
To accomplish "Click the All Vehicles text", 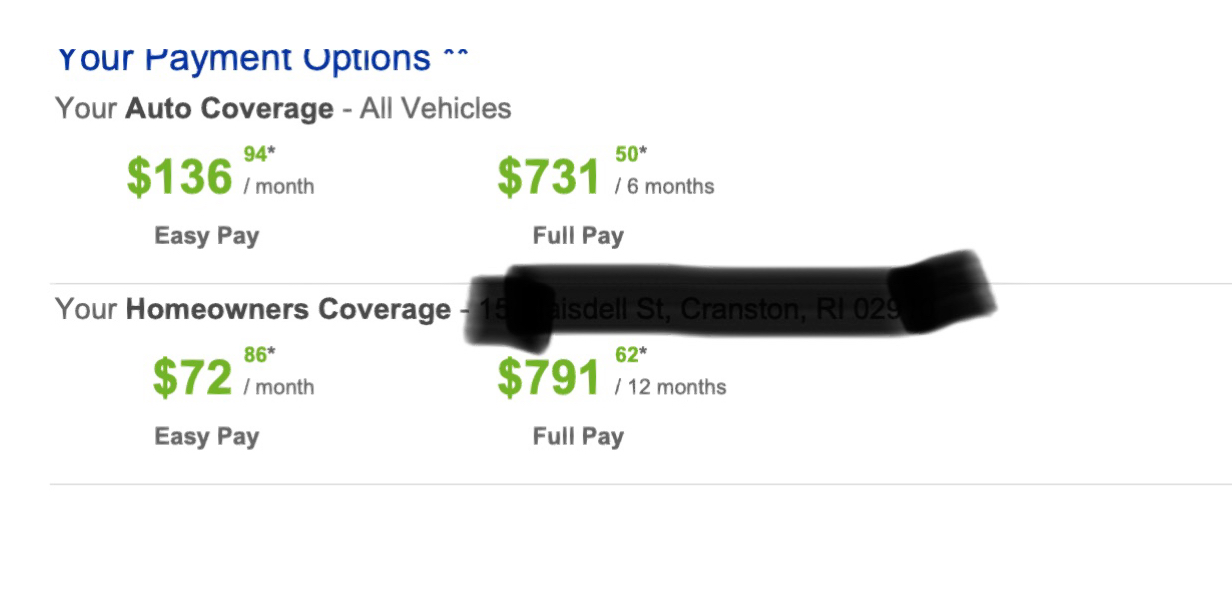I will (436, 108).
